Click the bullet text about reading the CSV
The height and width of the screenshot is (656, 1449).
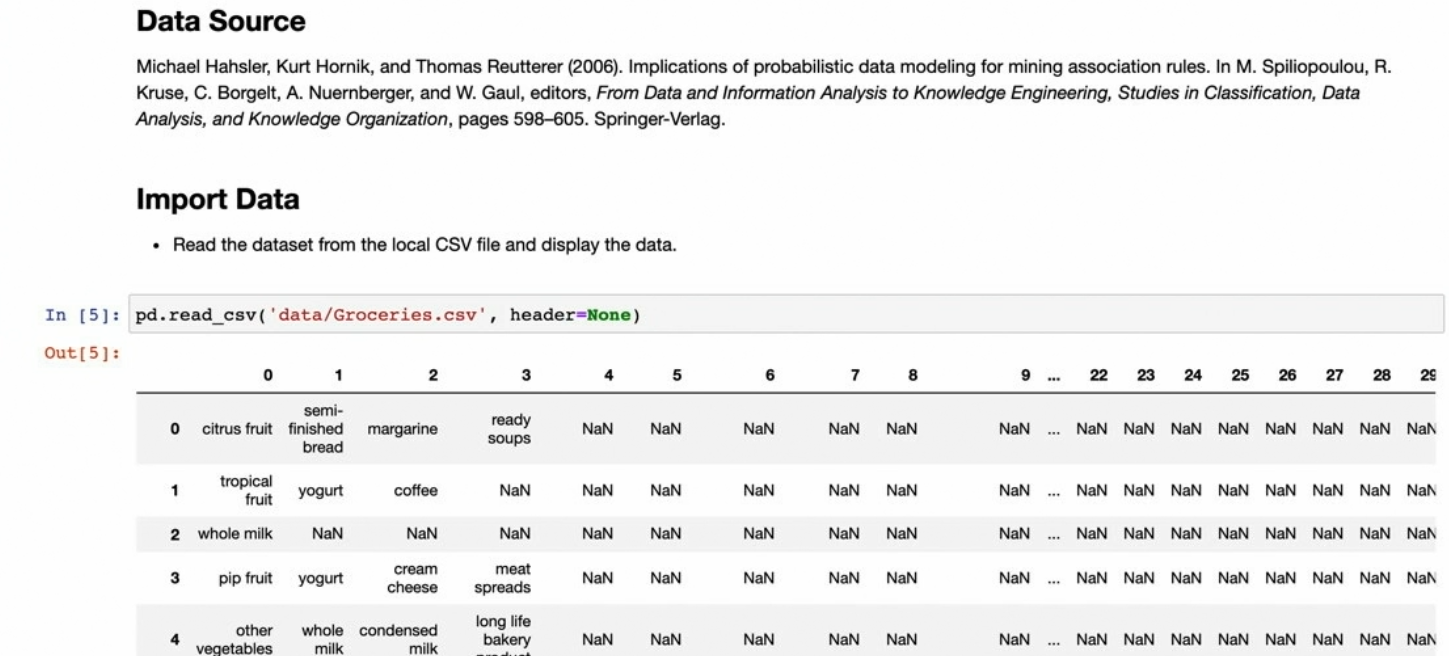[425, 245]
